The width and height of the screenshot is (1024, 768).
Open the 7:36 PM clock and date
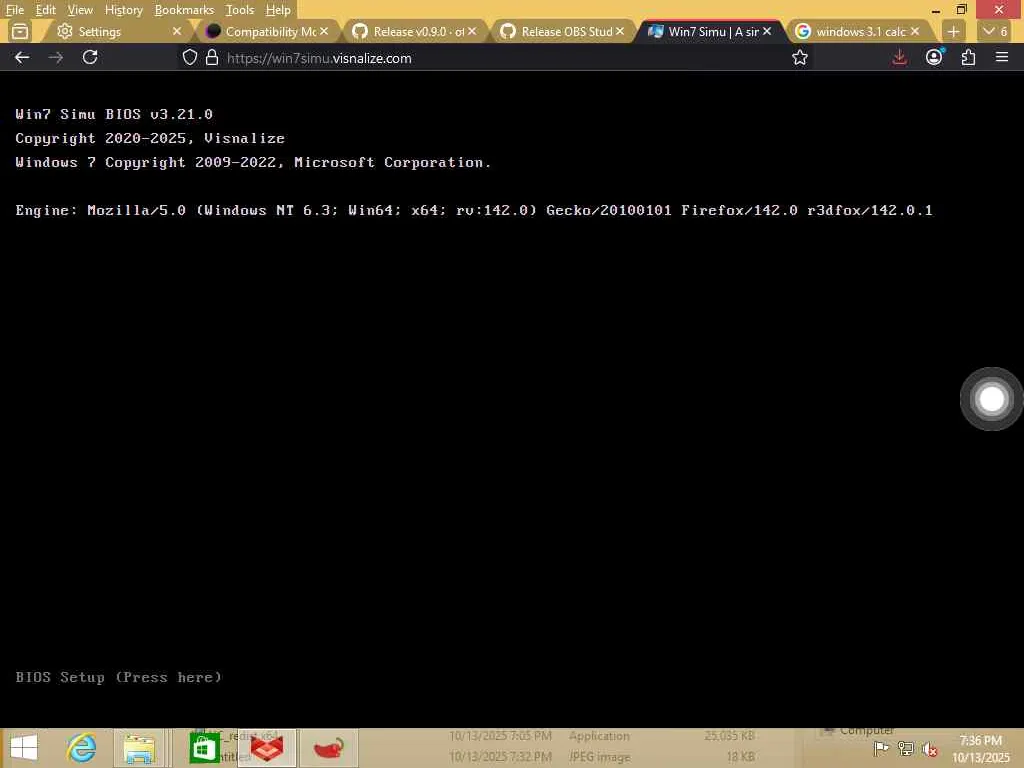[x=980, y=748]
